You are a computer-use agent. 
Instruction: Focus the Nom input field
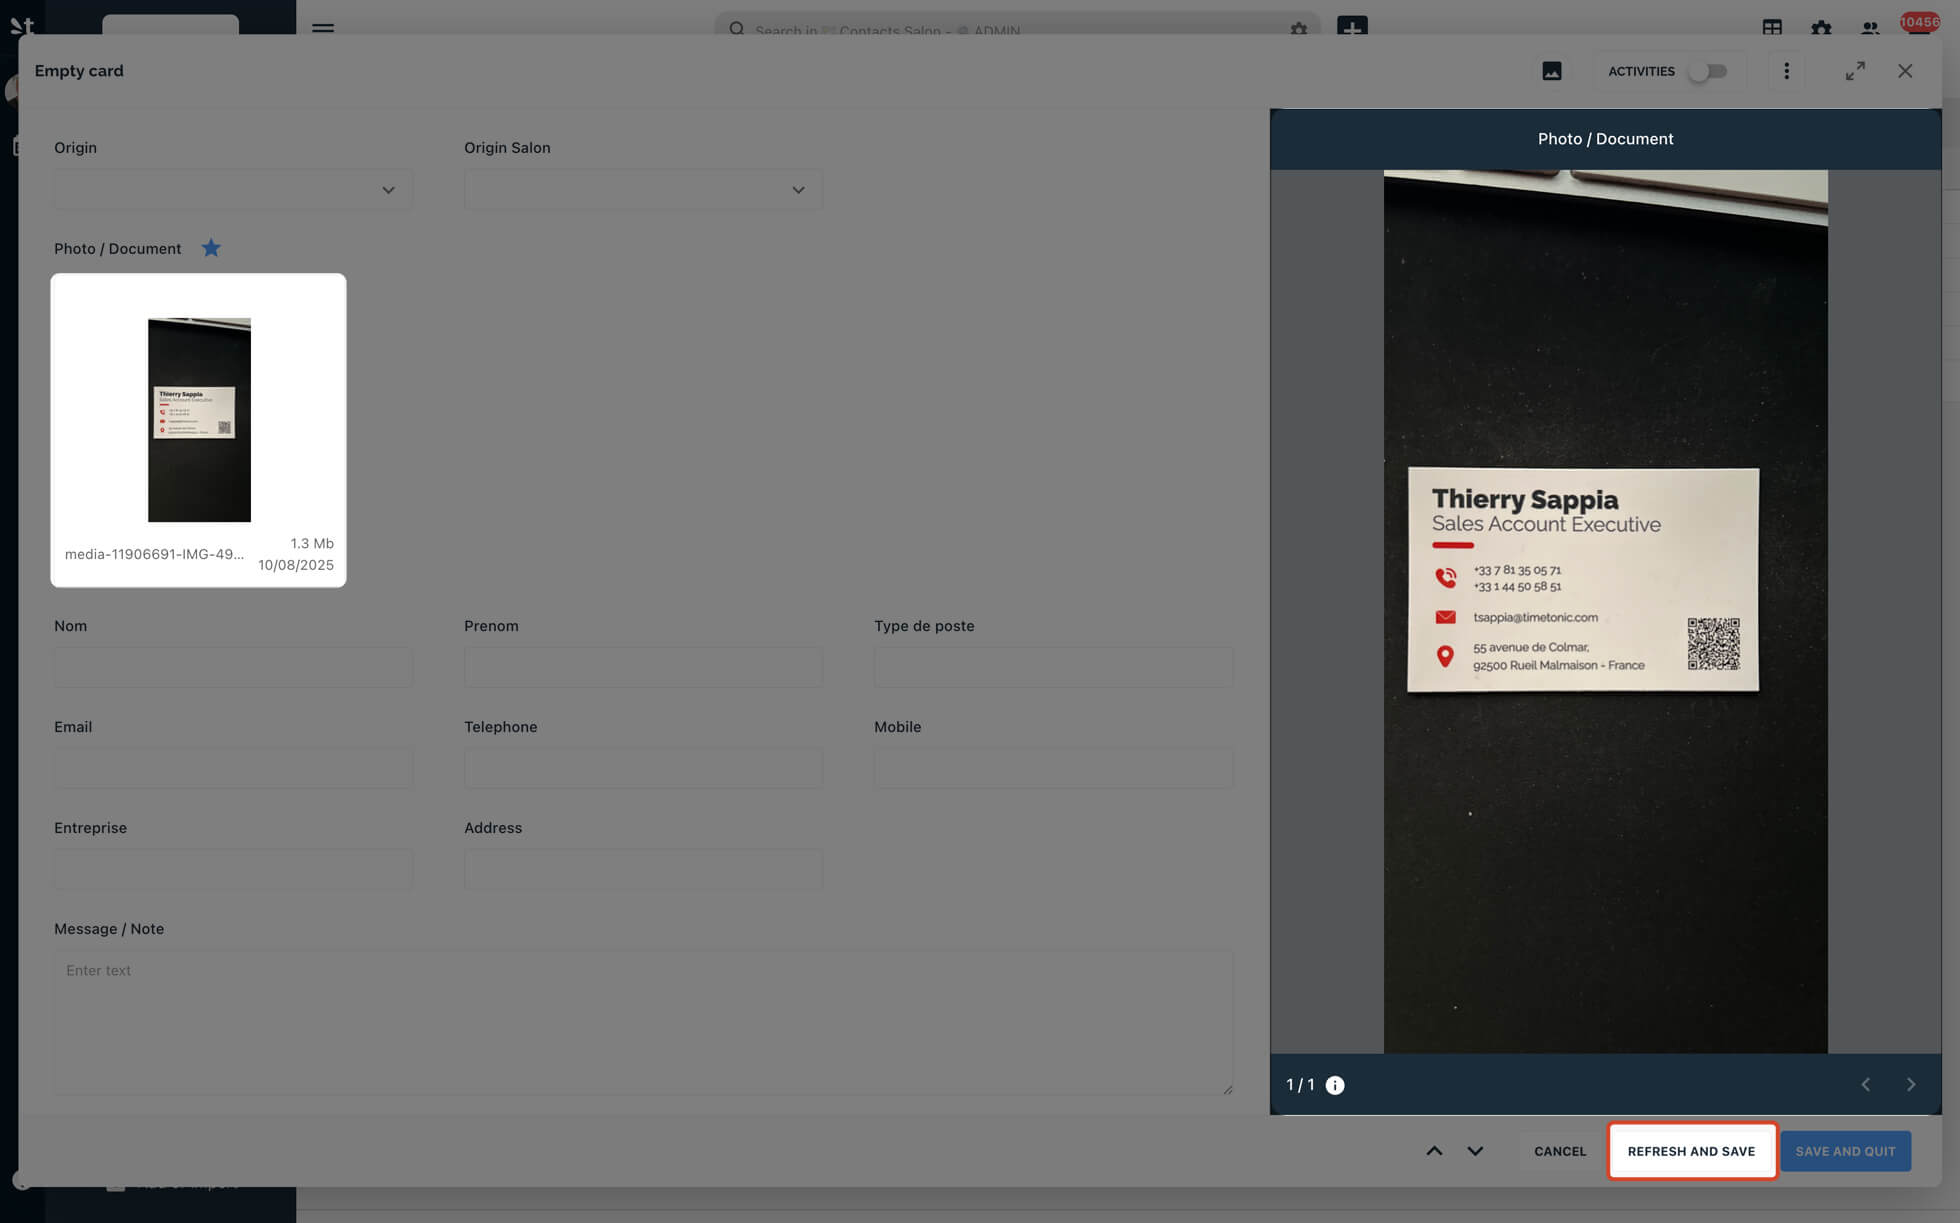[x=233, y=667]
